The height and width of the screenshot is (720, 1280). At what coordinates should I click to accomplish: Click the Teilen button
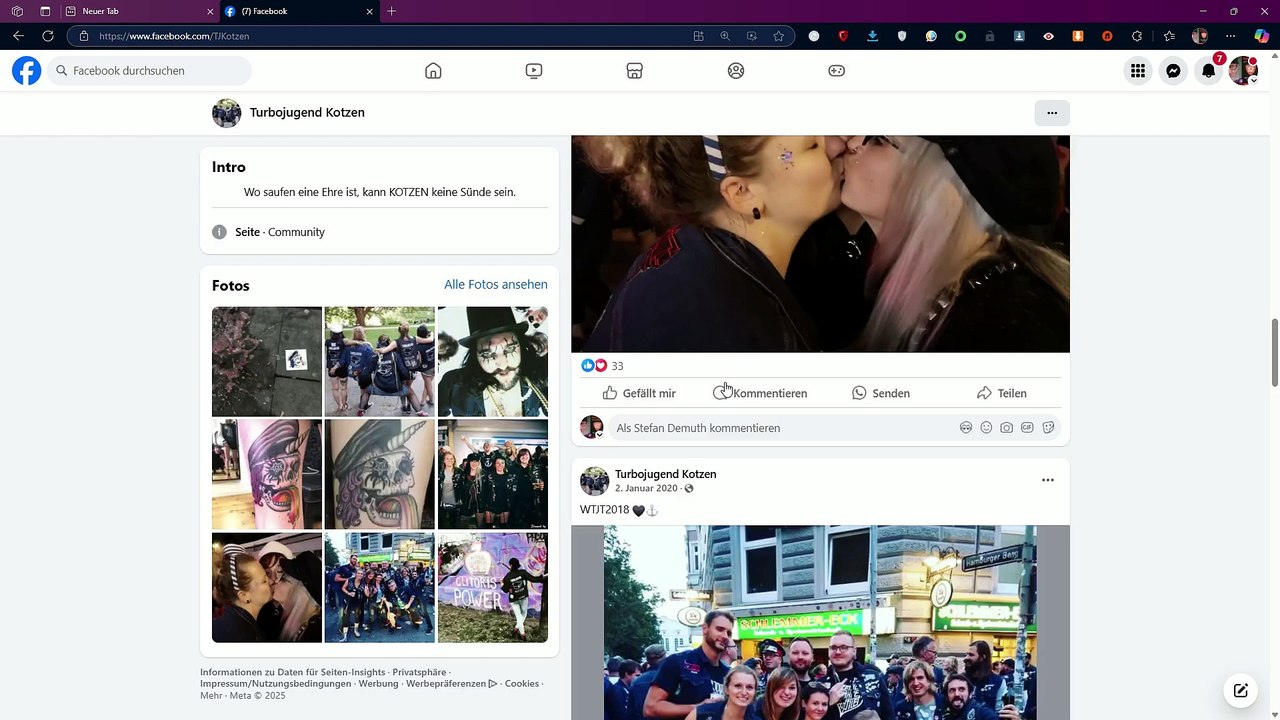[x=1002, y=393]
